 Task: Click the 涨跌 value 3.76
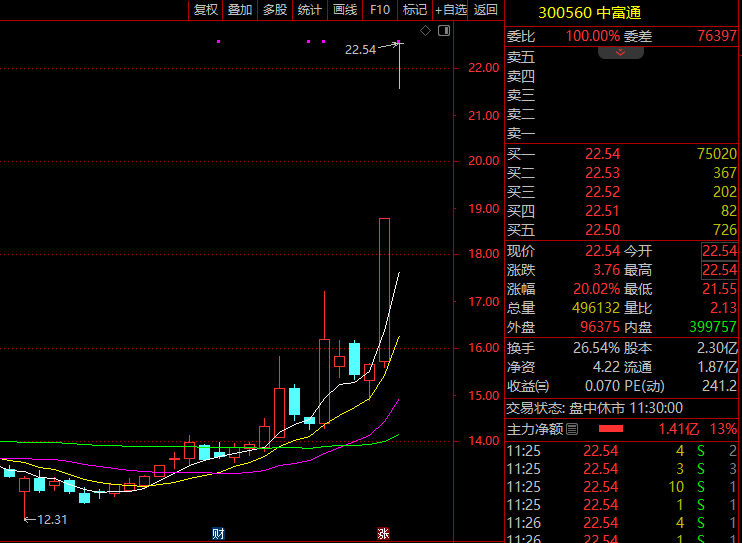pos(607,270)
